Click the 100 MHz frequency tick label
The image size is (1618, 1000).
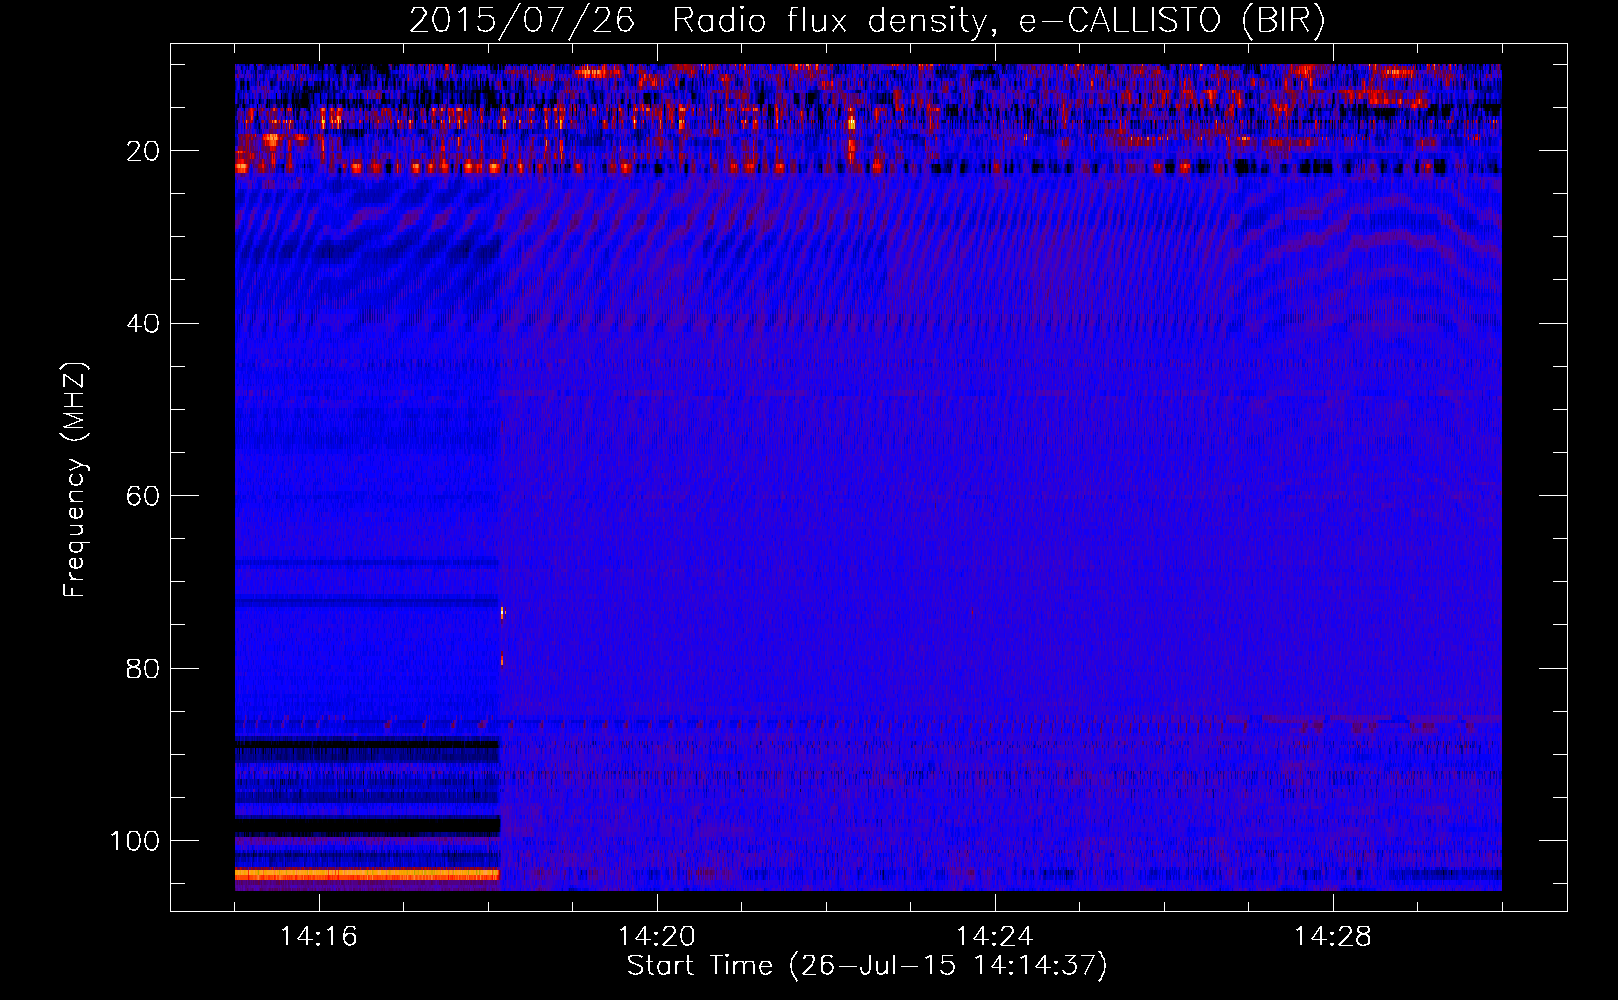coord(135,841)
